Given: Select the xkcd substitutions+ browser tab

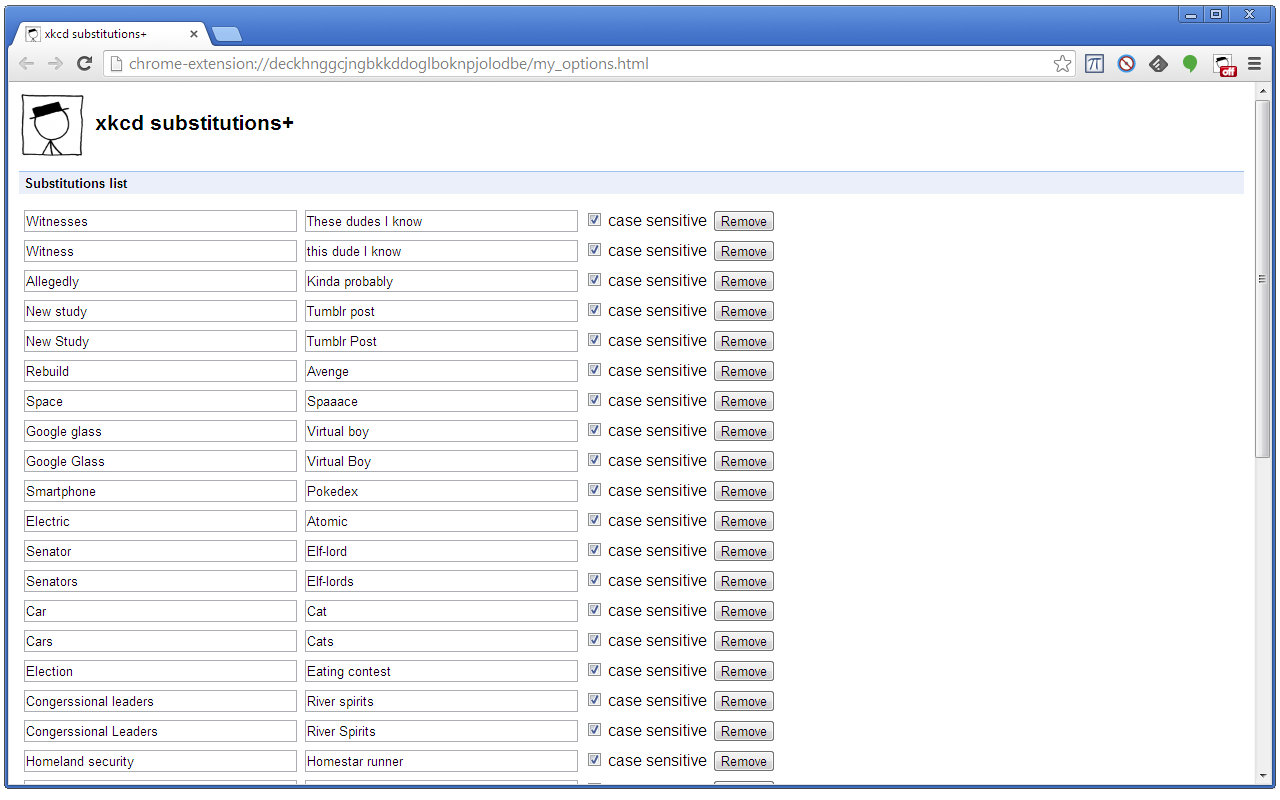Looking at the screenshot, I should click(112, 34).
